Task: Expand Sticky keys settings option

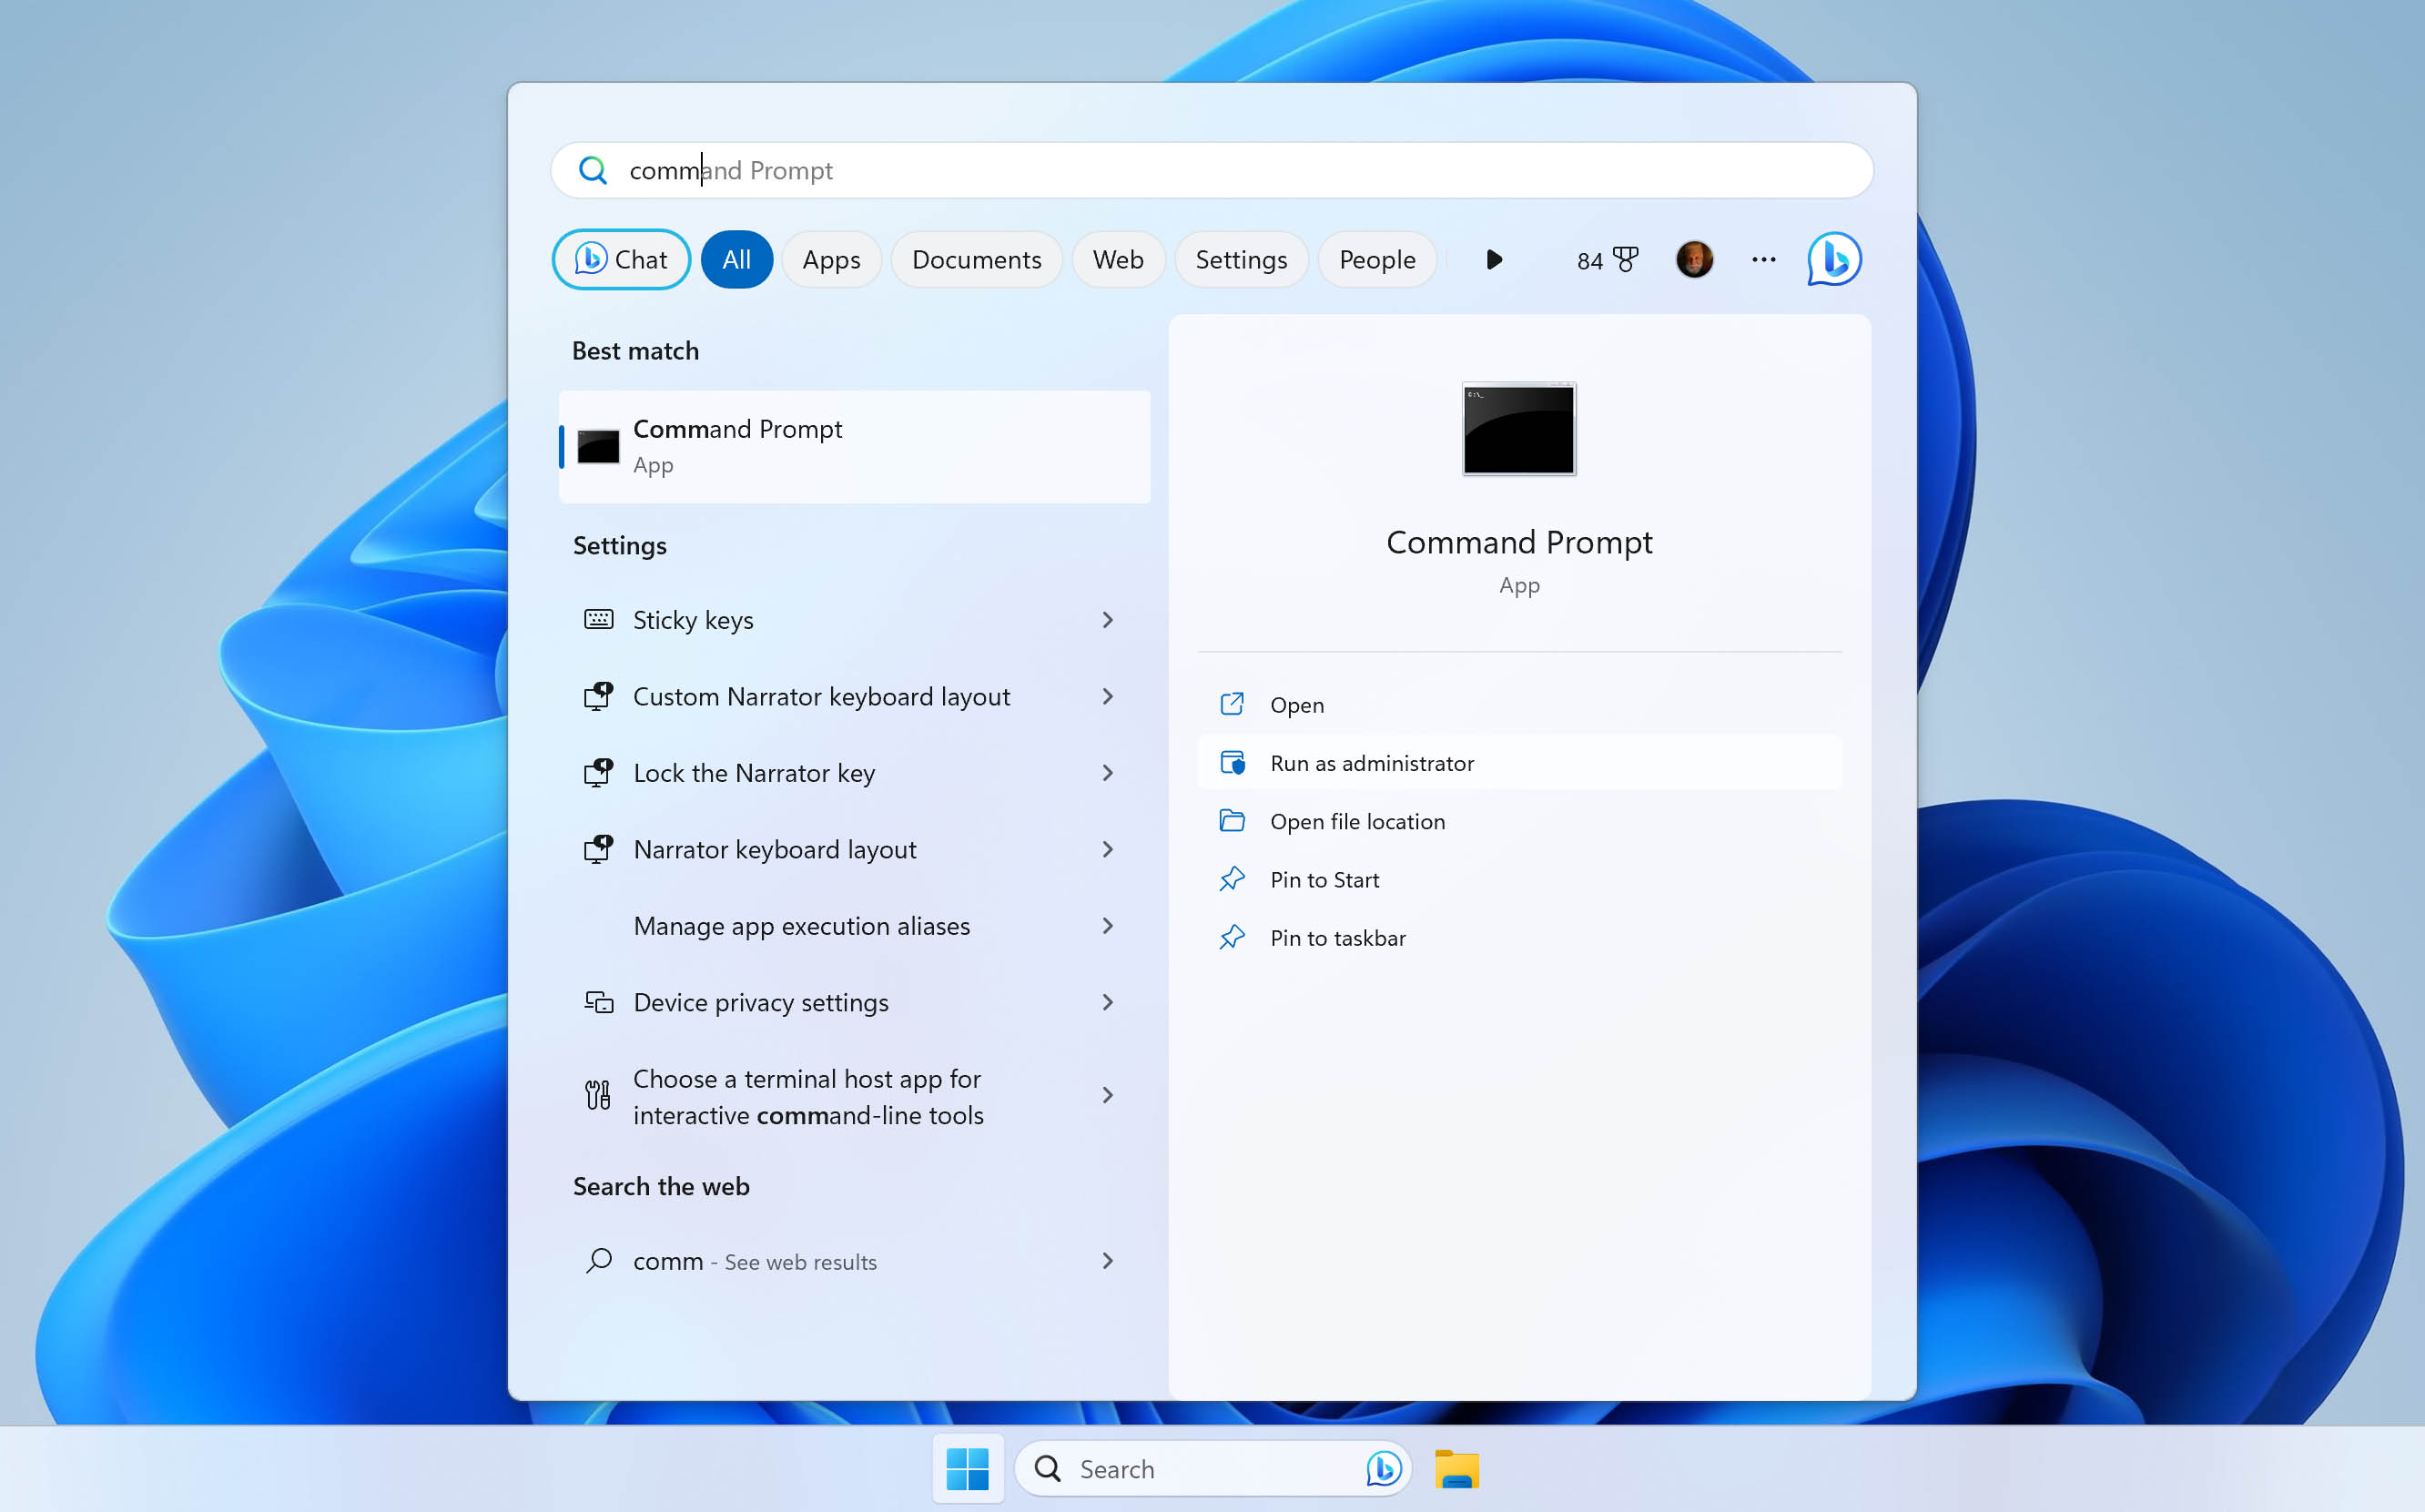Action: tap(1110, 620)
